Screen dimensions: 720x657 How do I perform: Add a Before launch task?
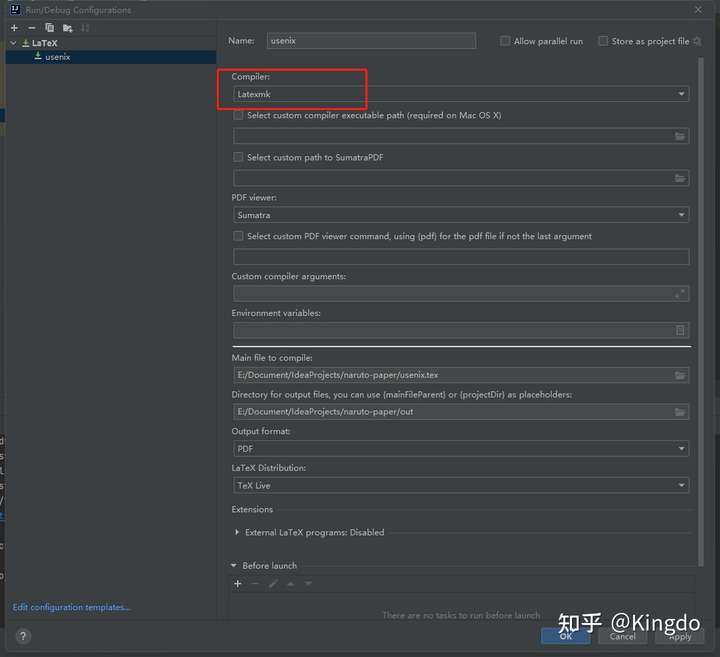pyautogui.click(x=237, y=584)
